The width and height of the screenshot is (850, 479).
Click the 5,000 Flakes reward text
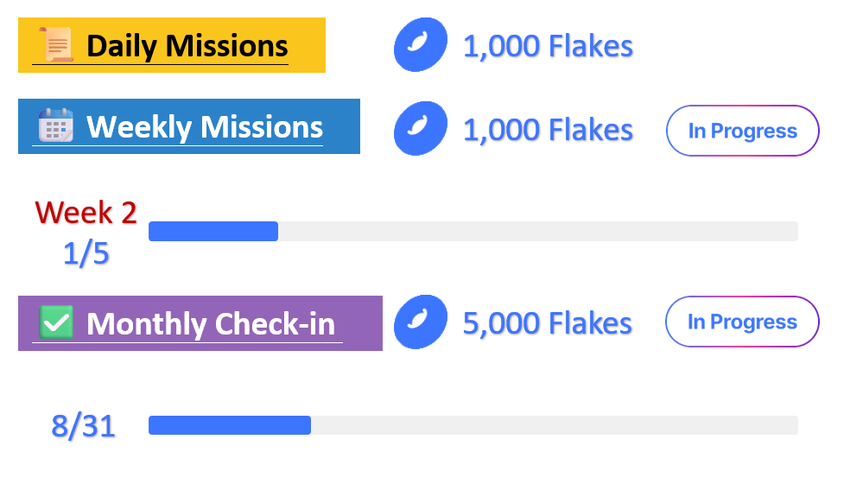coord(547,323)
